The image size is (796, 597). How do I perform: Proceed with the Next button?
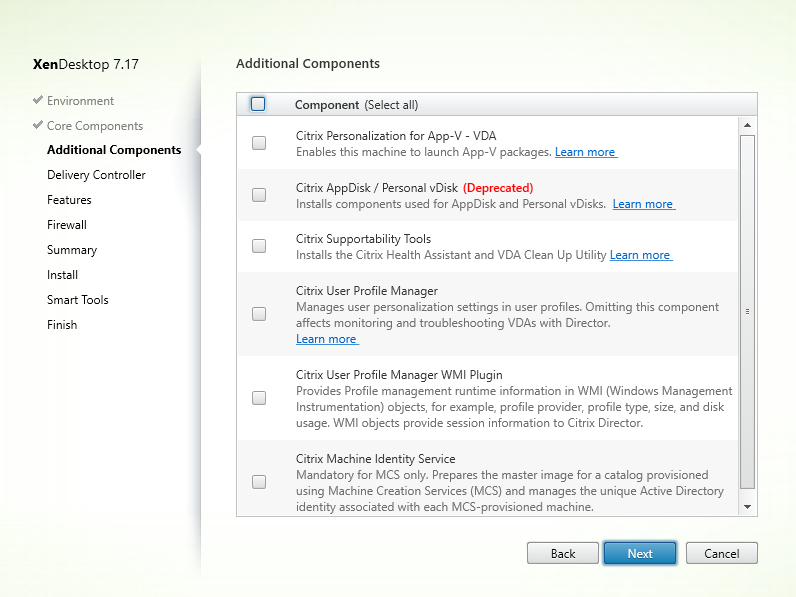pyautogui.click(x=640, y=553)
